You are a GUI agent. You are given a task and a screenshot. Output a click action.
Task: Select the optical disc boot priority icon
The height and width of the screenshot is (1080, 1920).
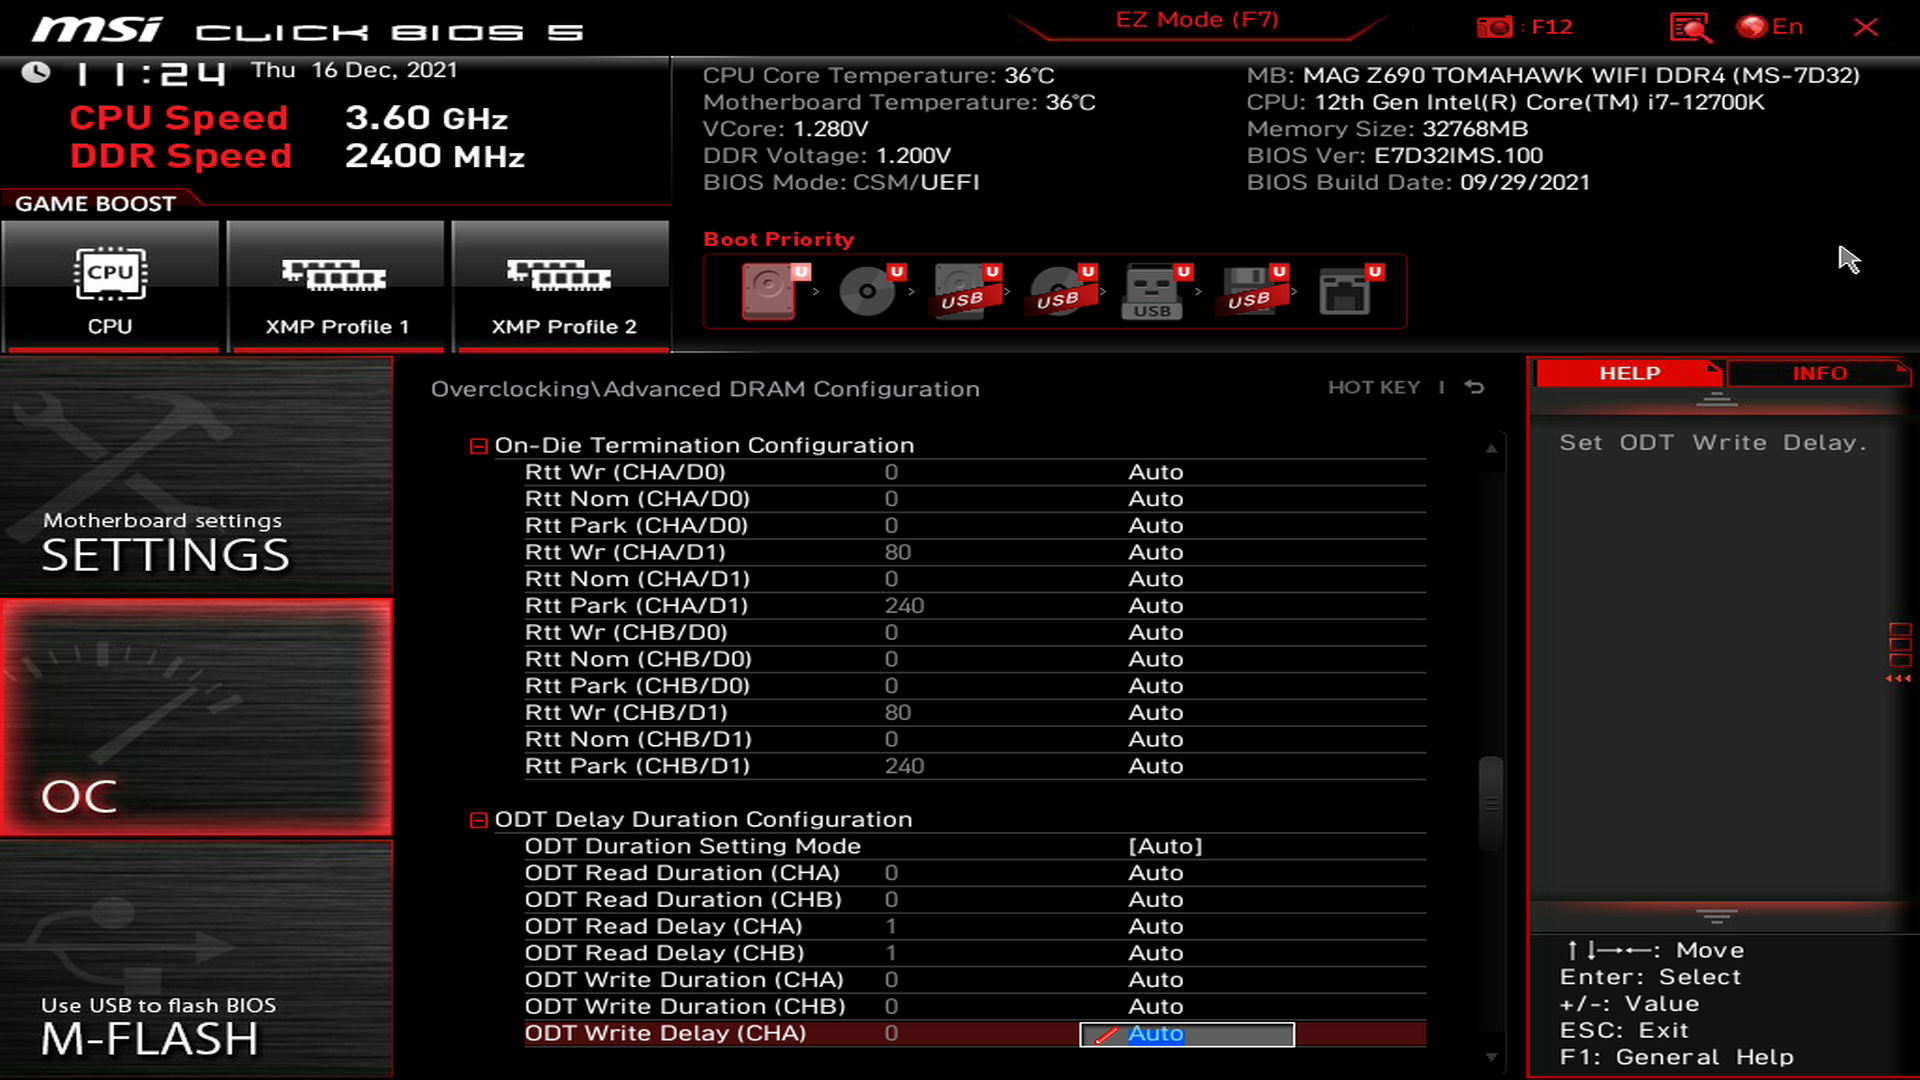(868, 291)
